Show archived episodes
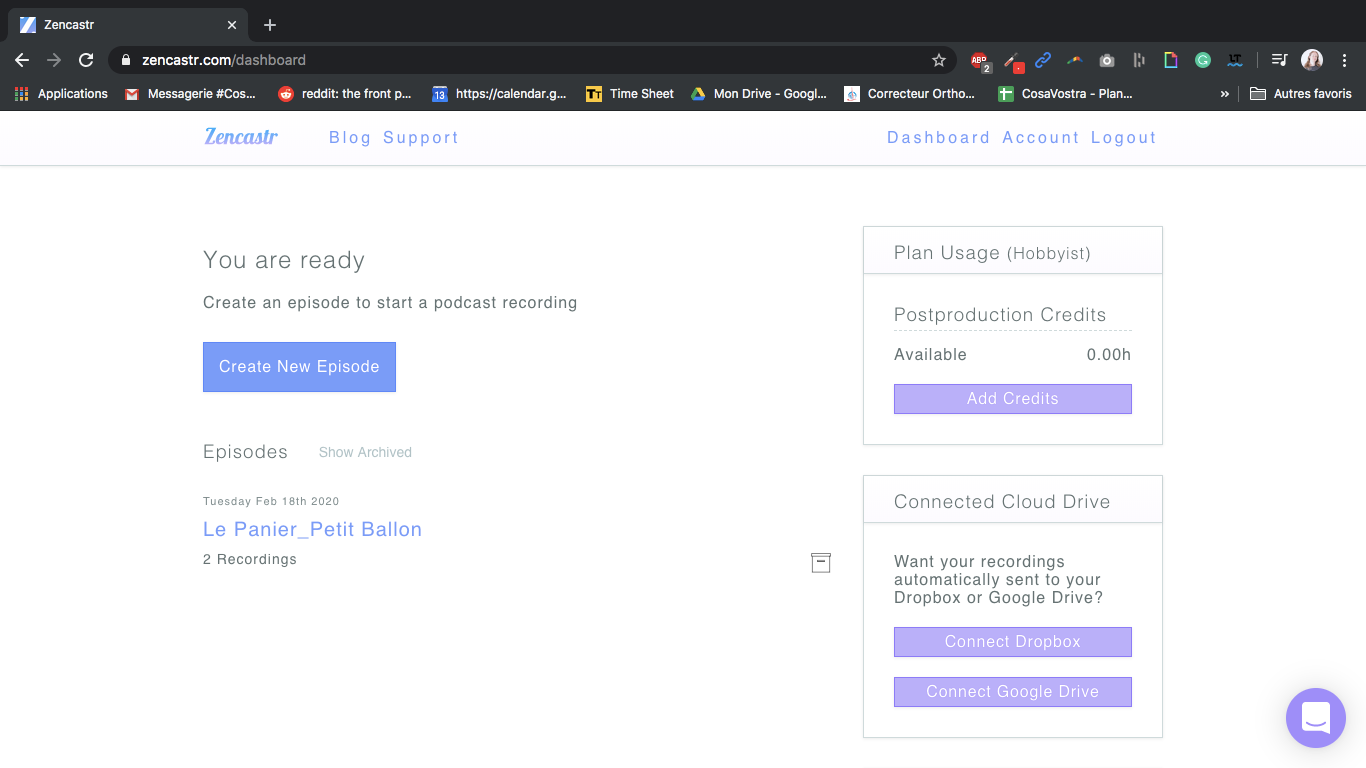 [x=365, y=452]
